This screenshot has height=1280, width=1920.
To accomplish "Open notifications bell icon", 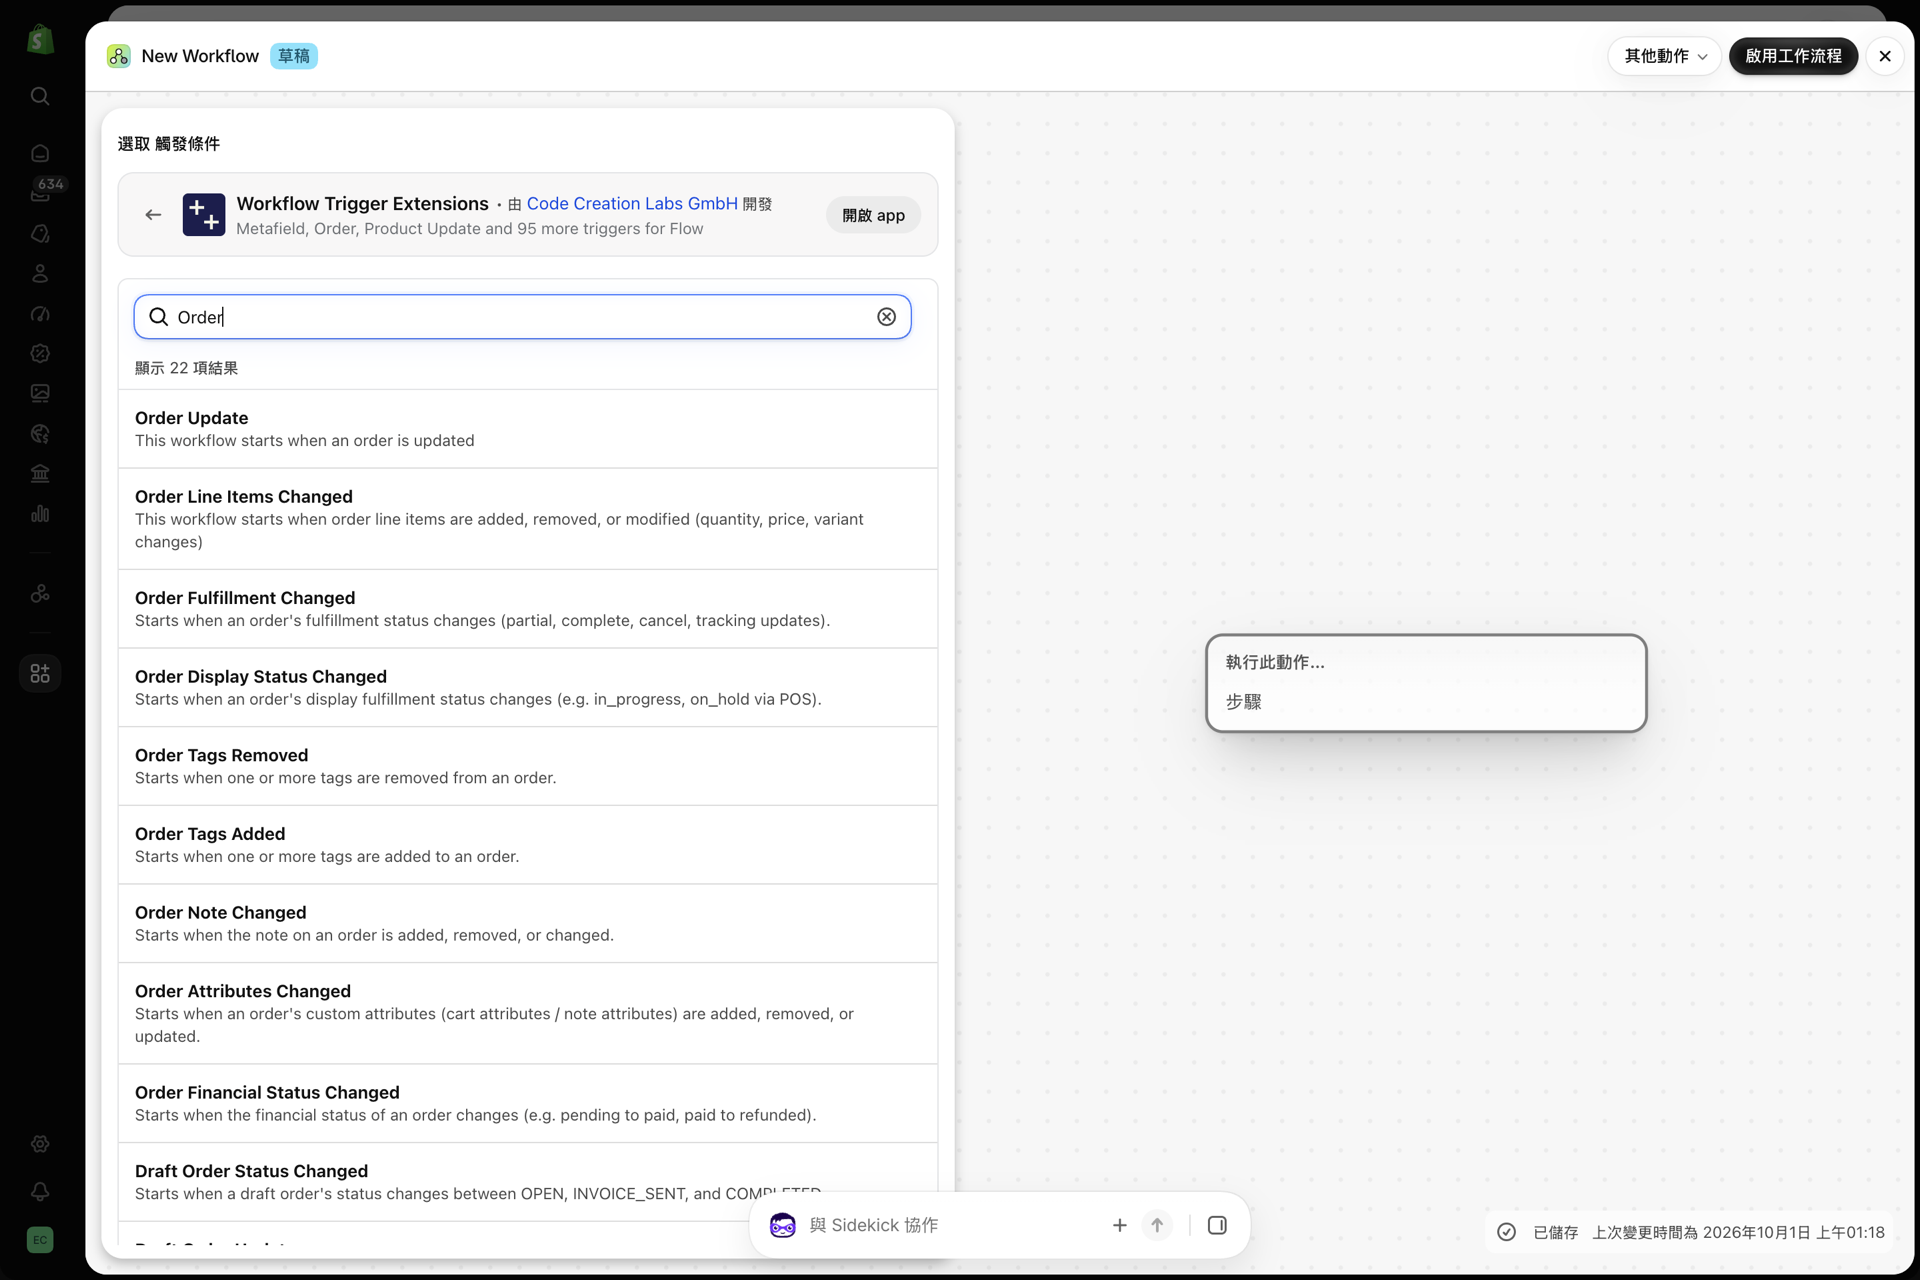I will (40, 1191).
